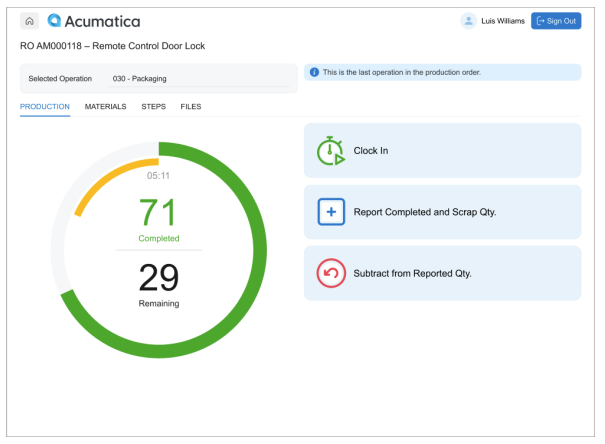Click the Clock In stopwatch icon
This screenshot has width=605, height=444.
[x=331, y=151]
